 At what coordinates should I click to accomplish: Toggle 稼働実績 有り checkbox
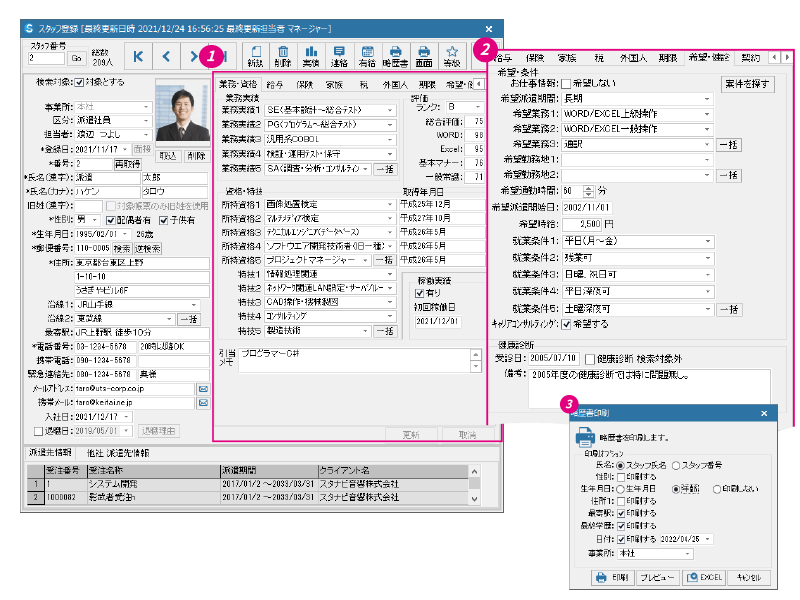pos(419,293)
